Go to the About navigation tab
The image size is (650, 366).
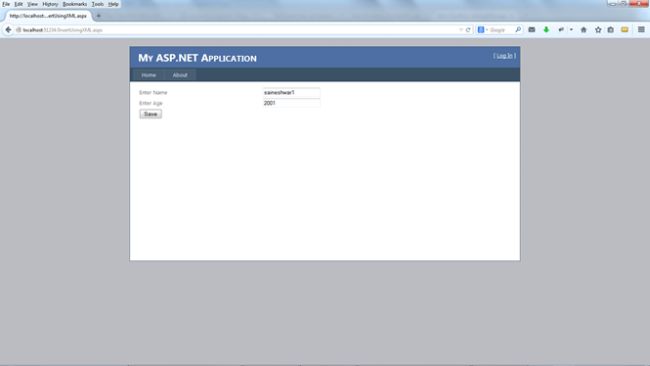(180, 75)
